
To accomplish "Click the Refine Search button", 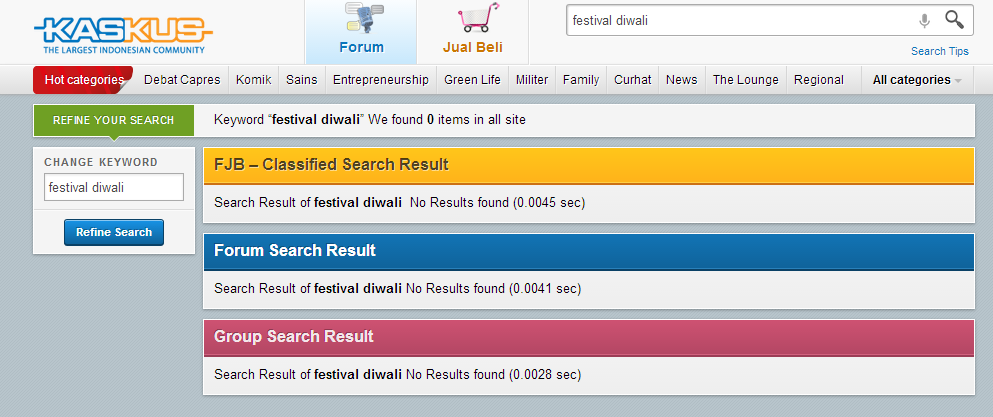I will 114,232.
